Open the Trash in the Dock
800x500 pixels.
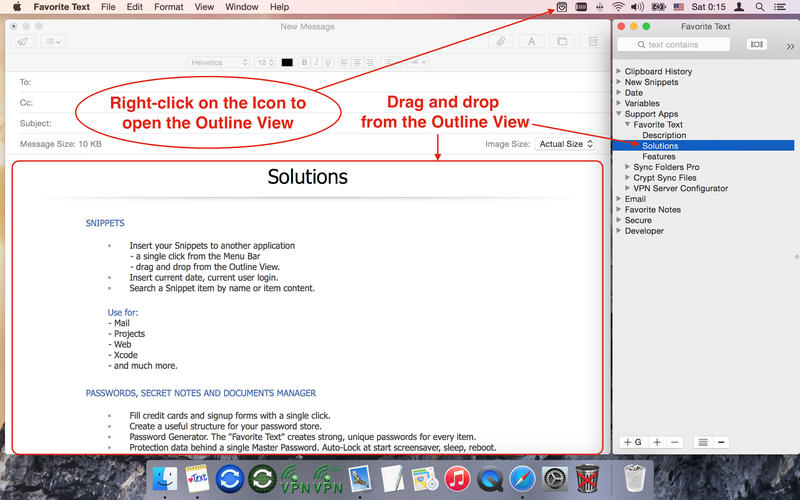tap(635, 479)
